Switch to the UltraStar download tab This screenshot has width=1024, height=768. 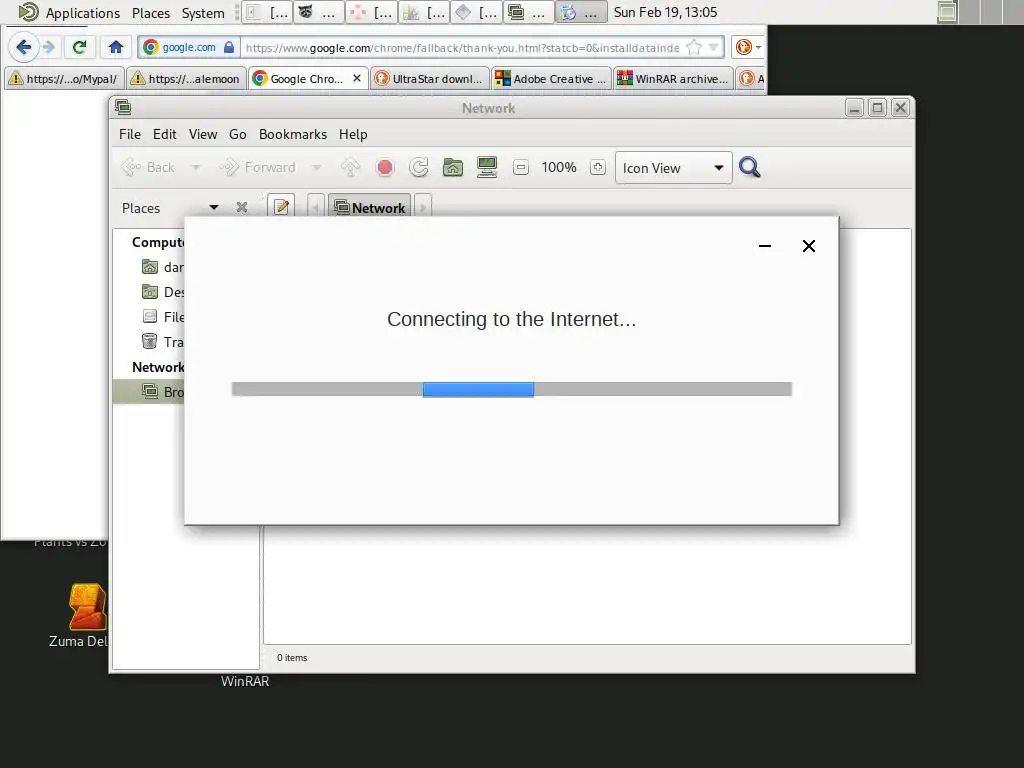430,79
